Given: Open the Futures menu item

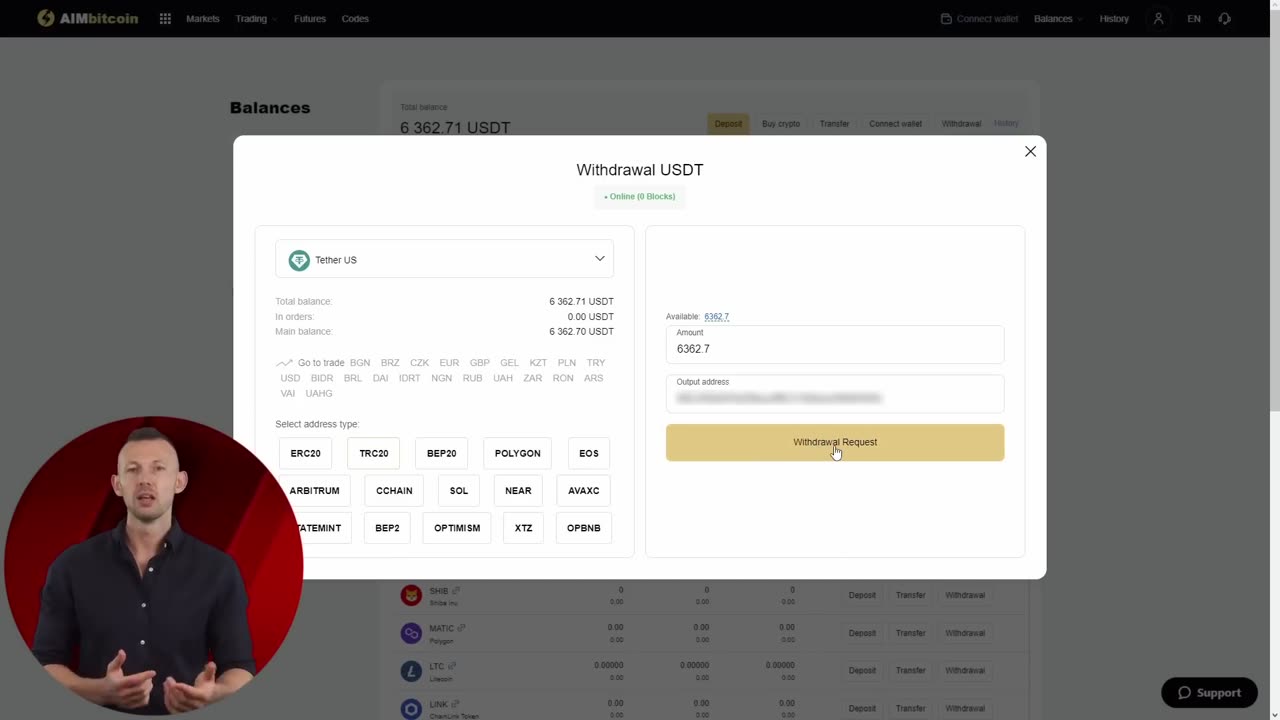Looking at the screenshot, I should 310,18.
